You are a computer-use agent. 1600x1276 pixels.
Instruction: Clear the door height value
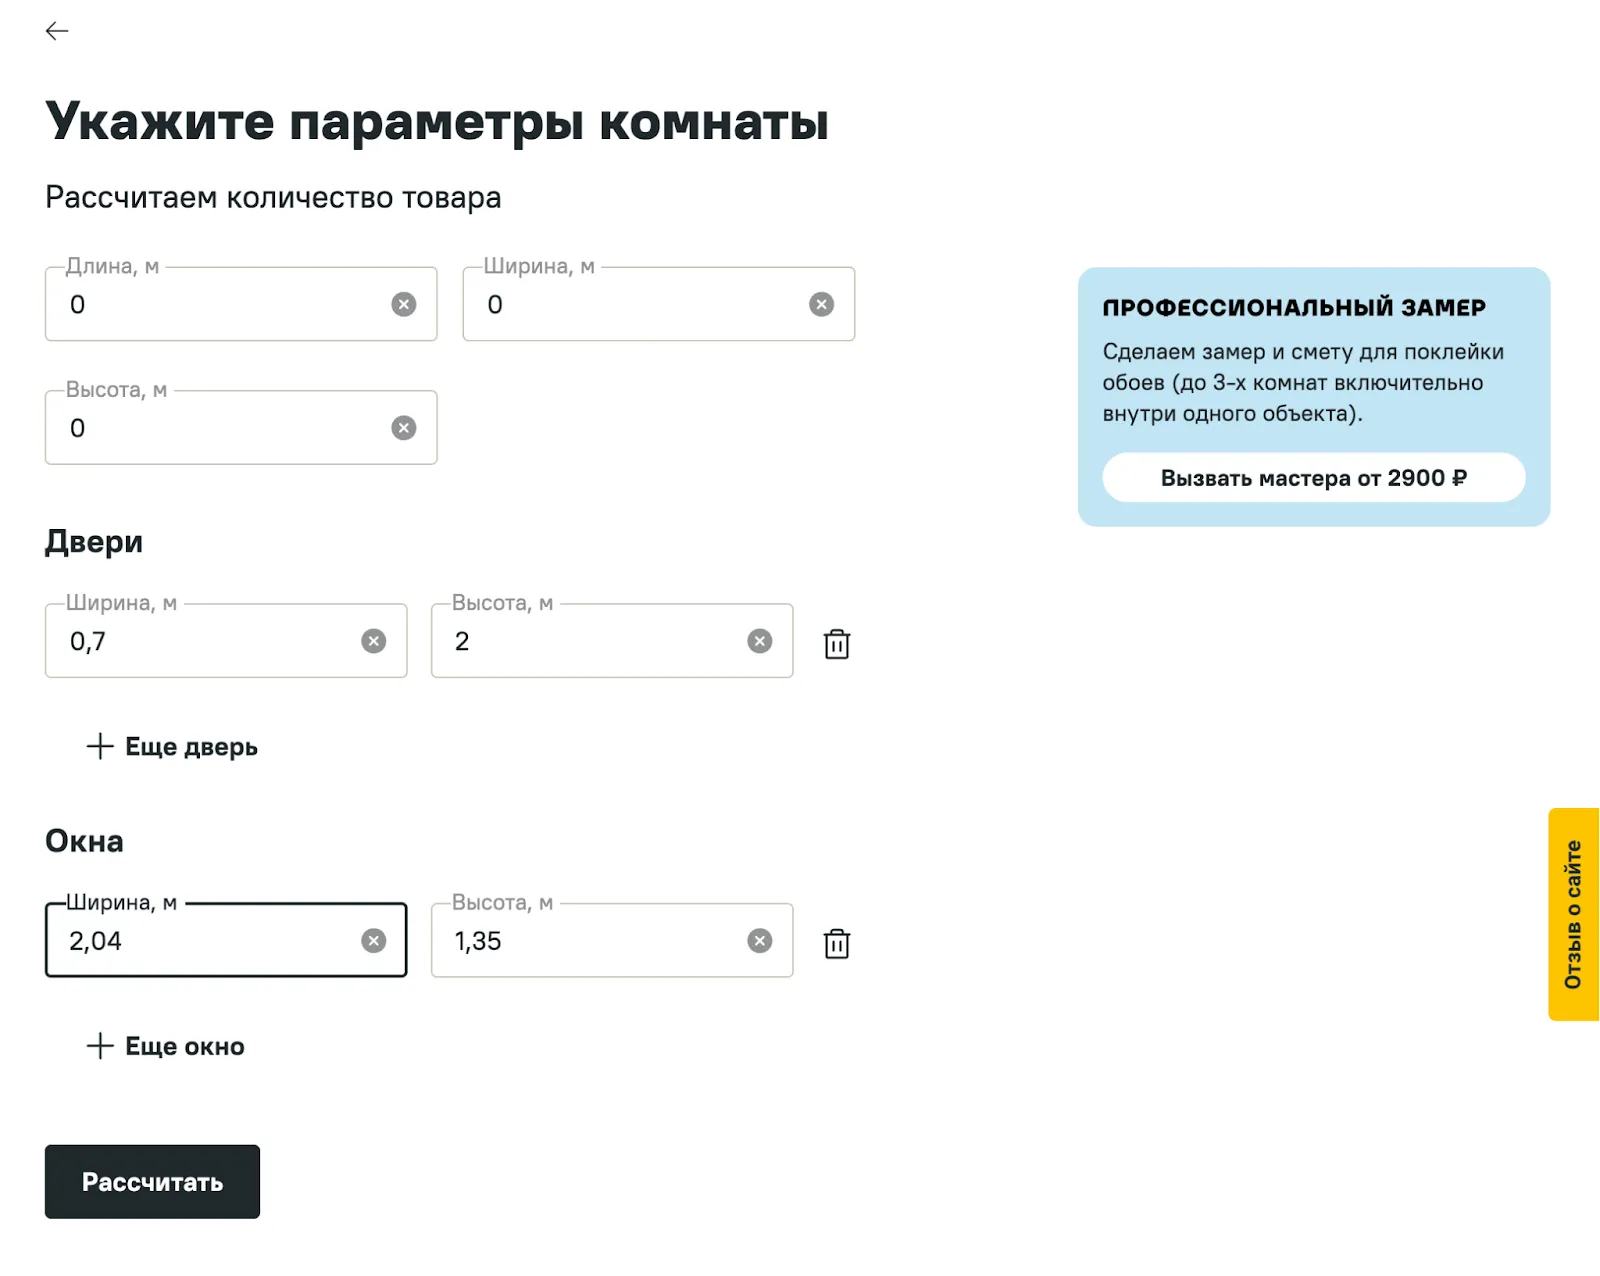759,641
